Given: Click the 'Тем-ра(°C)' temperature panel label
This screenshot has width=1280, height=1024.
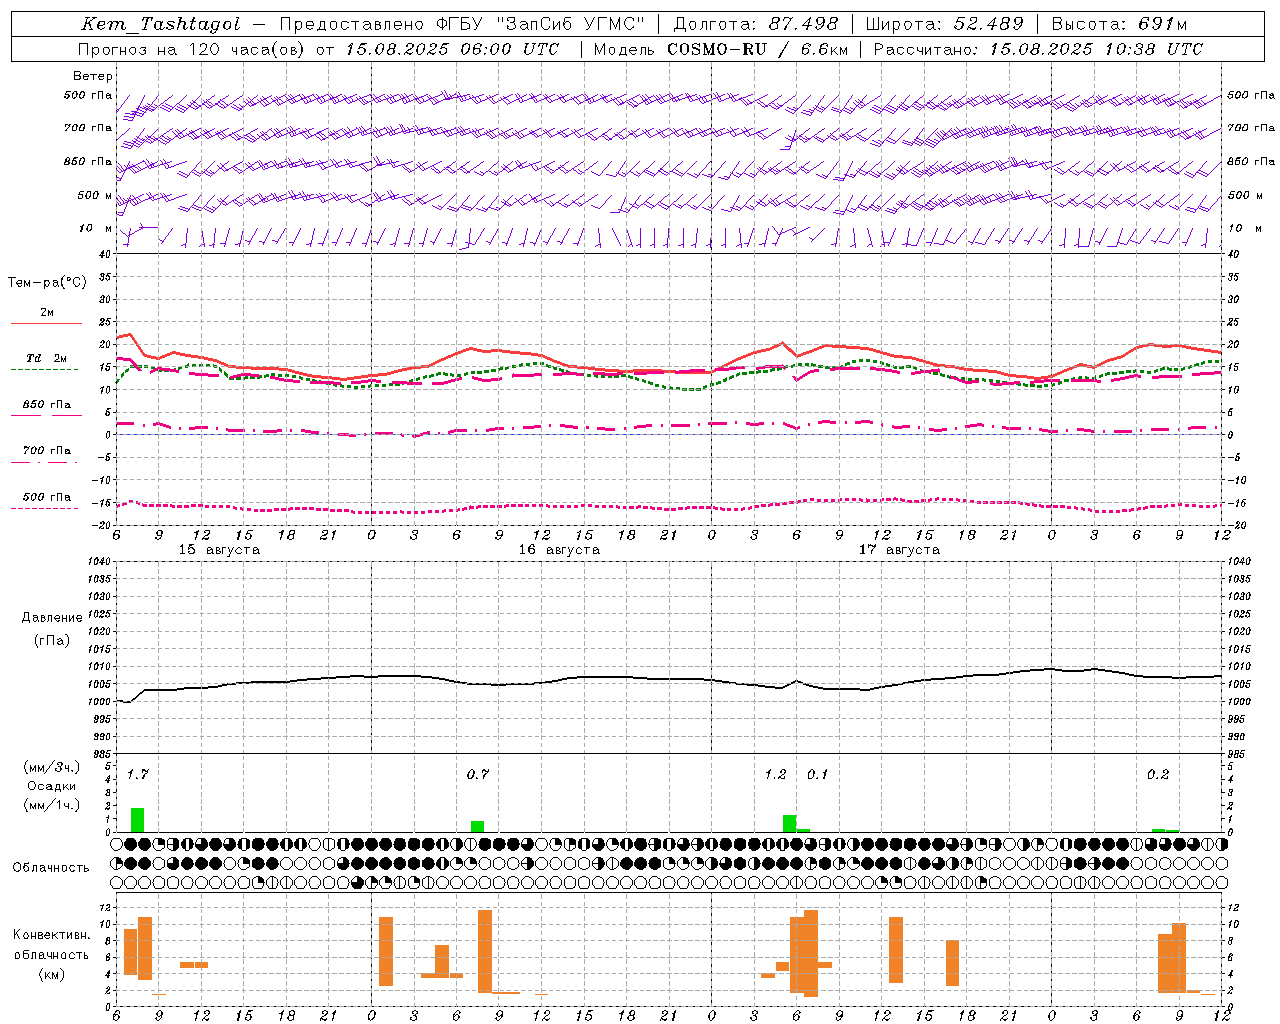Looking at the screenshot, I should pyautogui.click(x=47, y=283).
